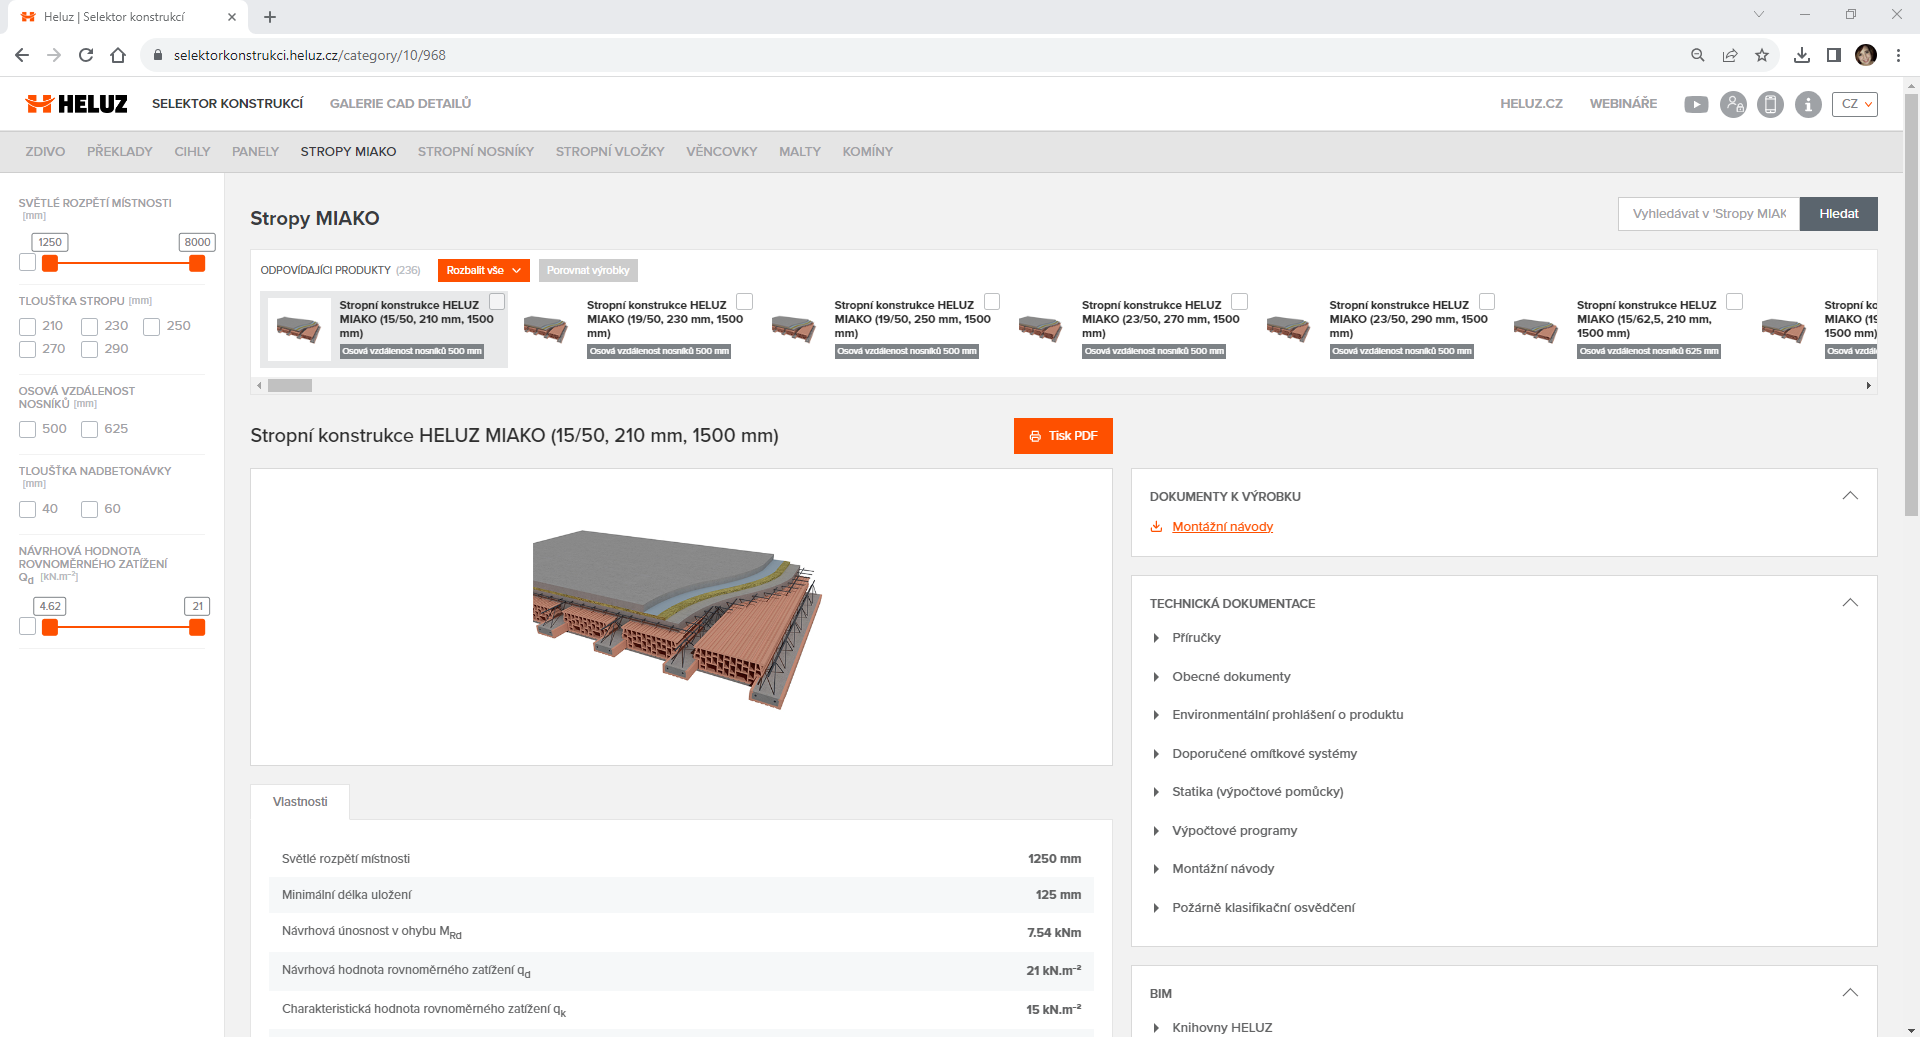Go to browser home page icon

tap(118, 55)
